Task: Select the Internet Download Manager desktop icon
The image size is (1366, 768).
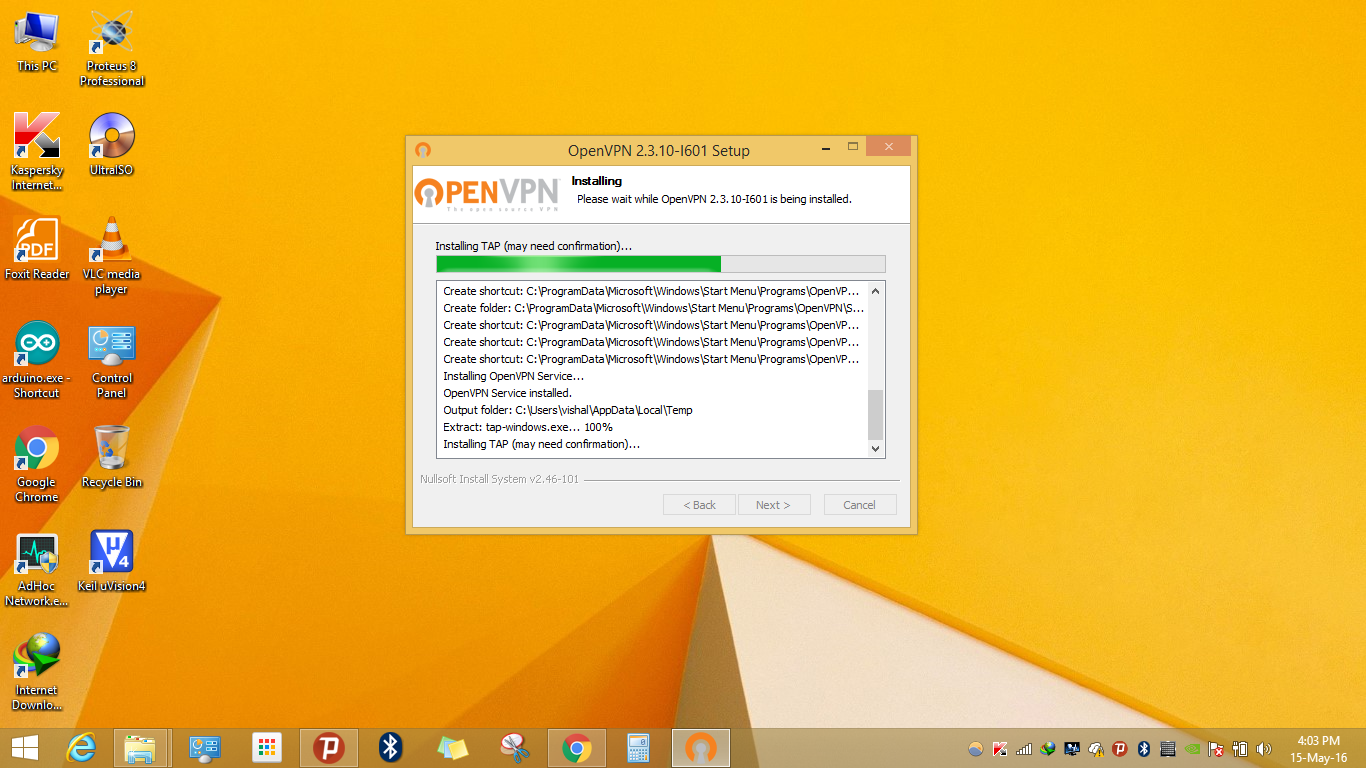Action: coord(37,672)
